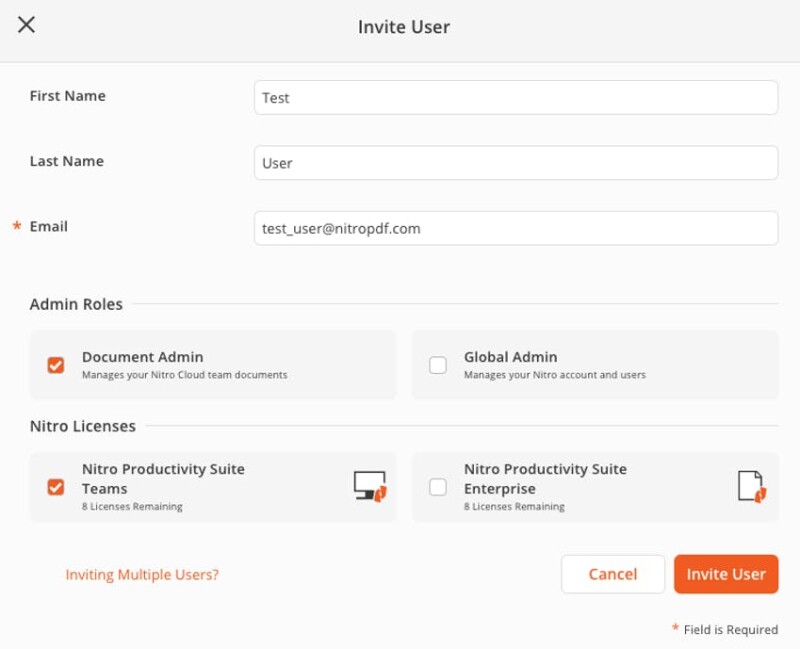Screen dimensions: 800x649
Task: Uncheck the Document Admin role checkbox
Action: click(56, 365)
